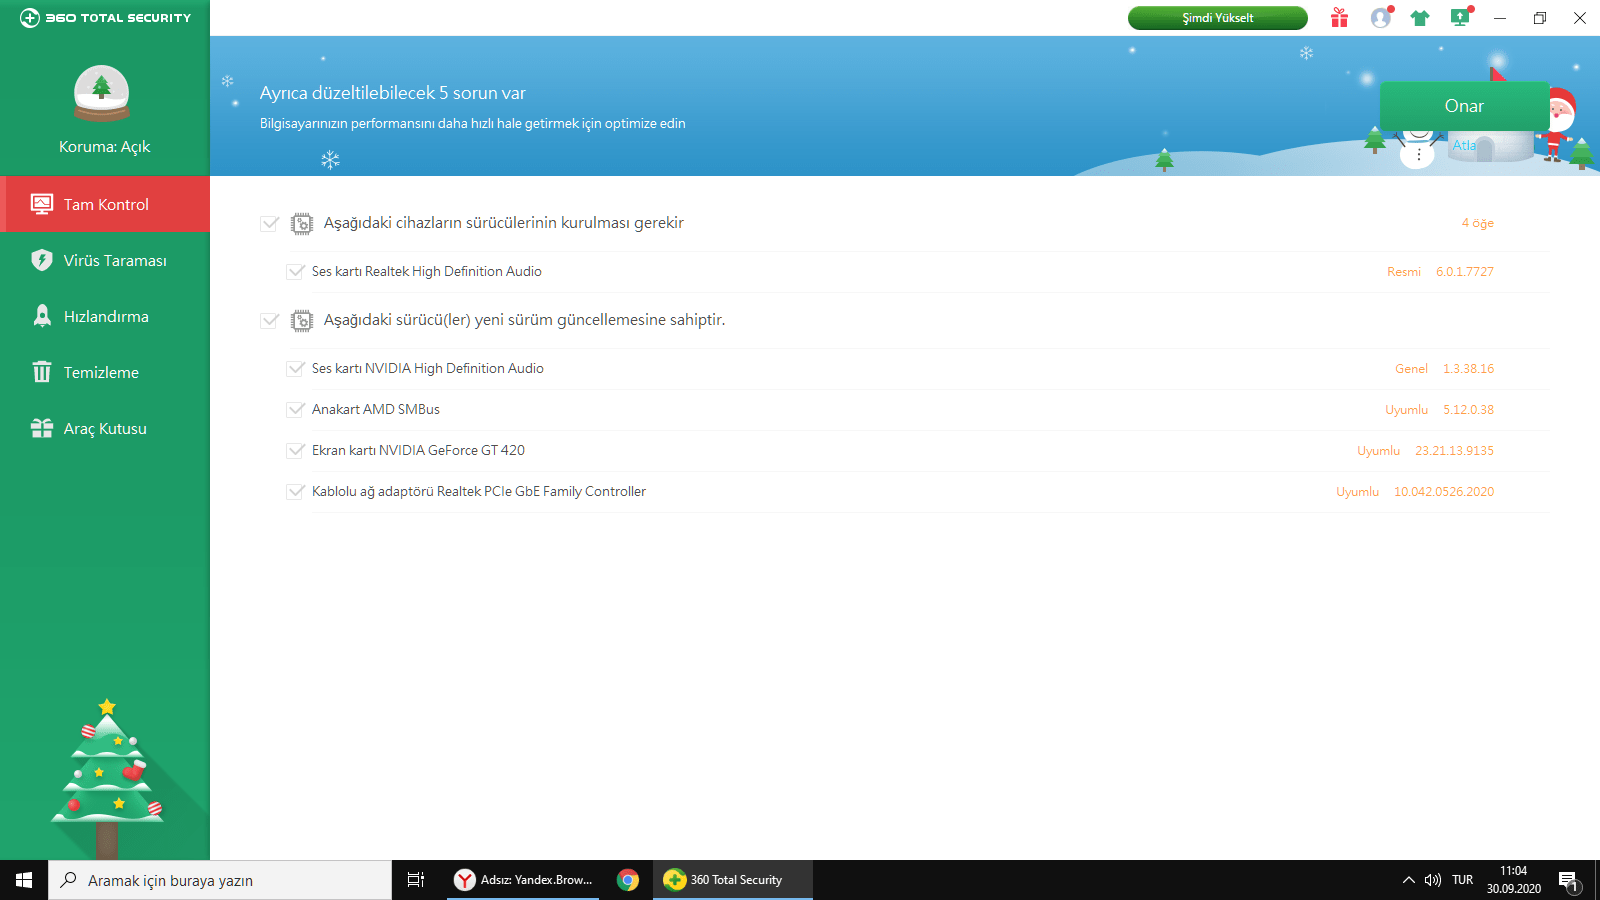This screenshot has height=900, width=1600.
Task: Click the Atla skip link
Action: click(1464, 145)
